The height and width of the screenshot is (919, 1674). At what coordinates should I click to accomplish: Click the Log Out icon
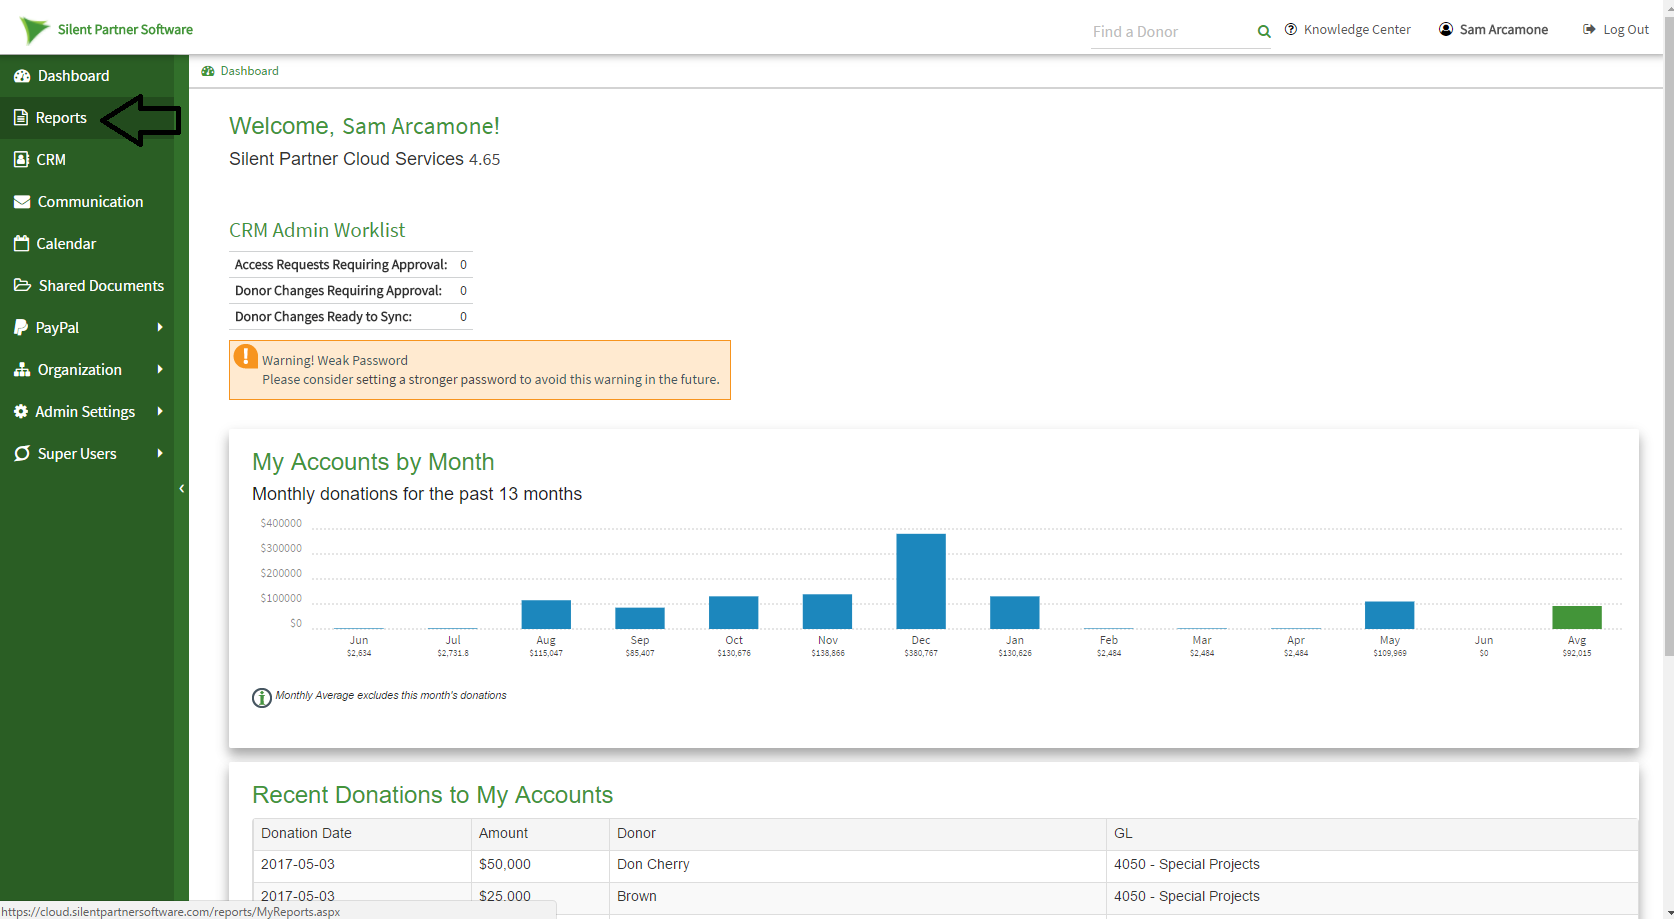click(1589, 29)
